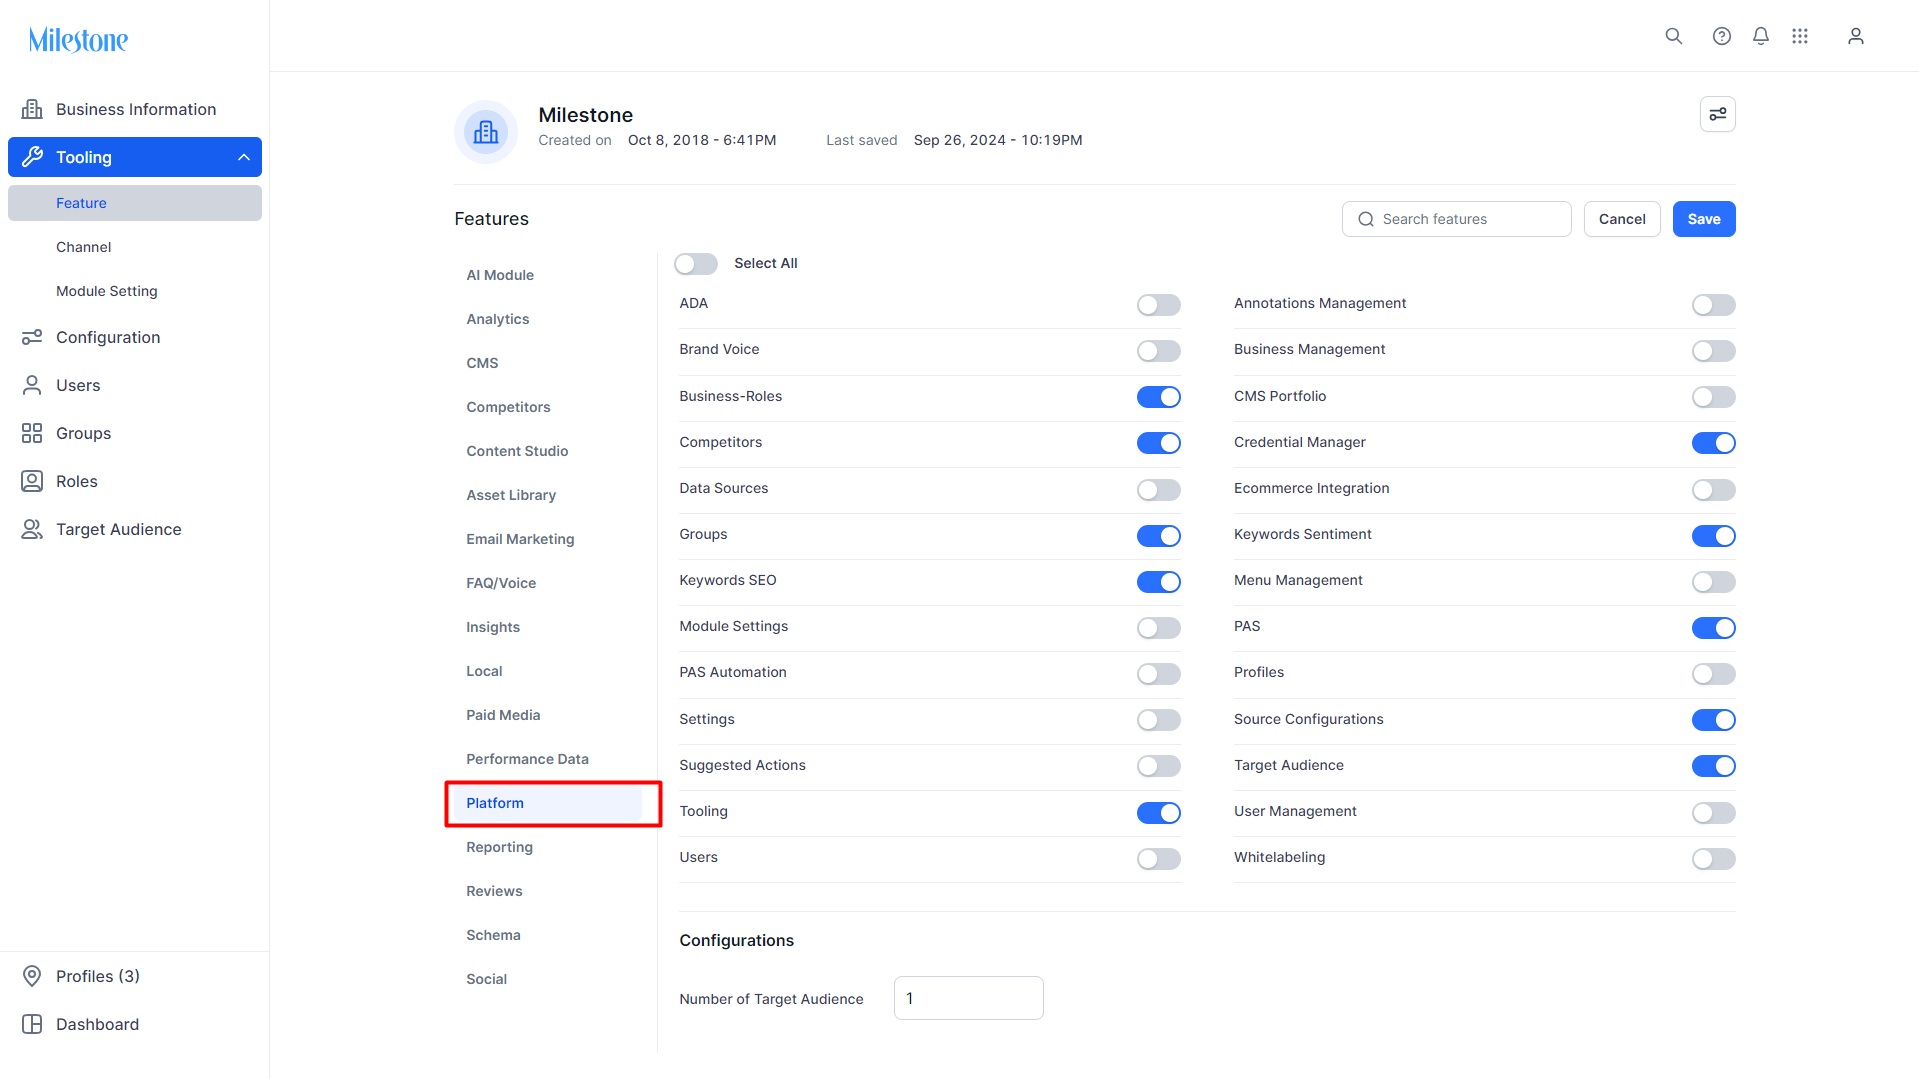Select the Schema category
This screenshot has height=1079, width=1919.
click(x=493, y=935)
